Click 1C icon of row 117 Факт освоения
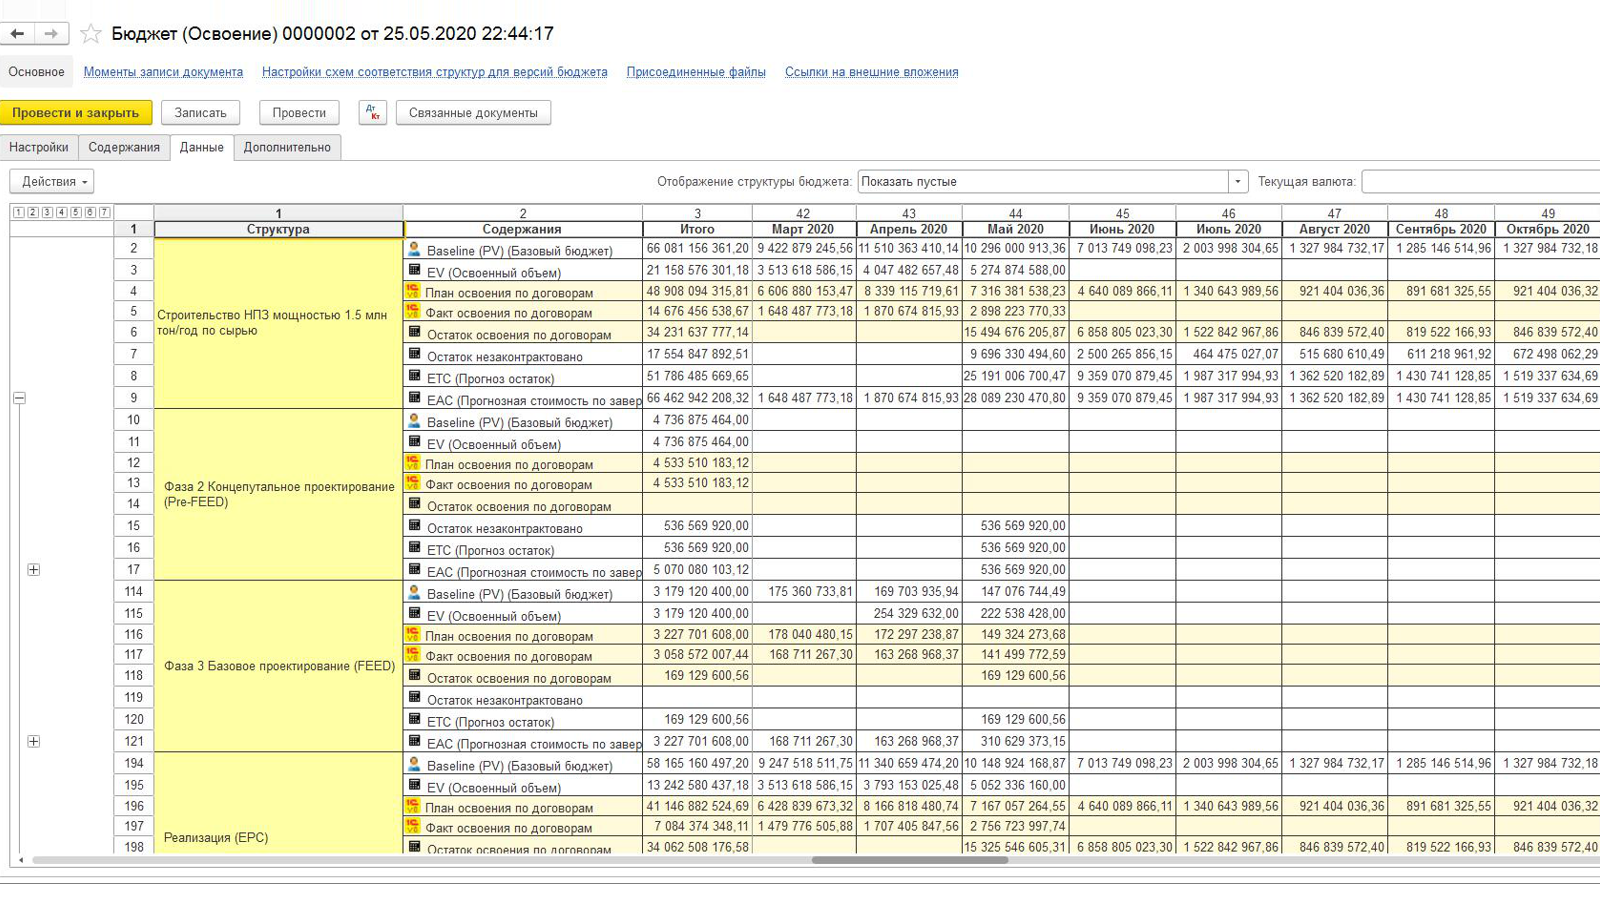This screenshot has height=900, width=1600. (x=412, y=655)
